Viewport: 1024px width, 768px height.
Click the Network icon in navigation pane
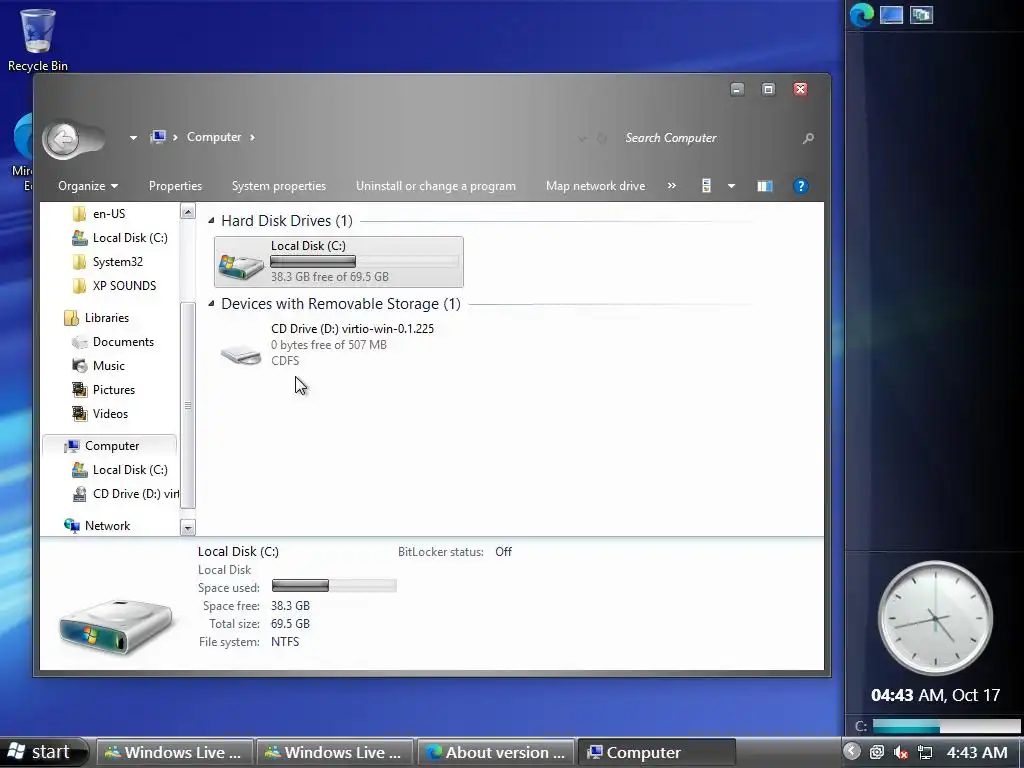click(71, 526)
